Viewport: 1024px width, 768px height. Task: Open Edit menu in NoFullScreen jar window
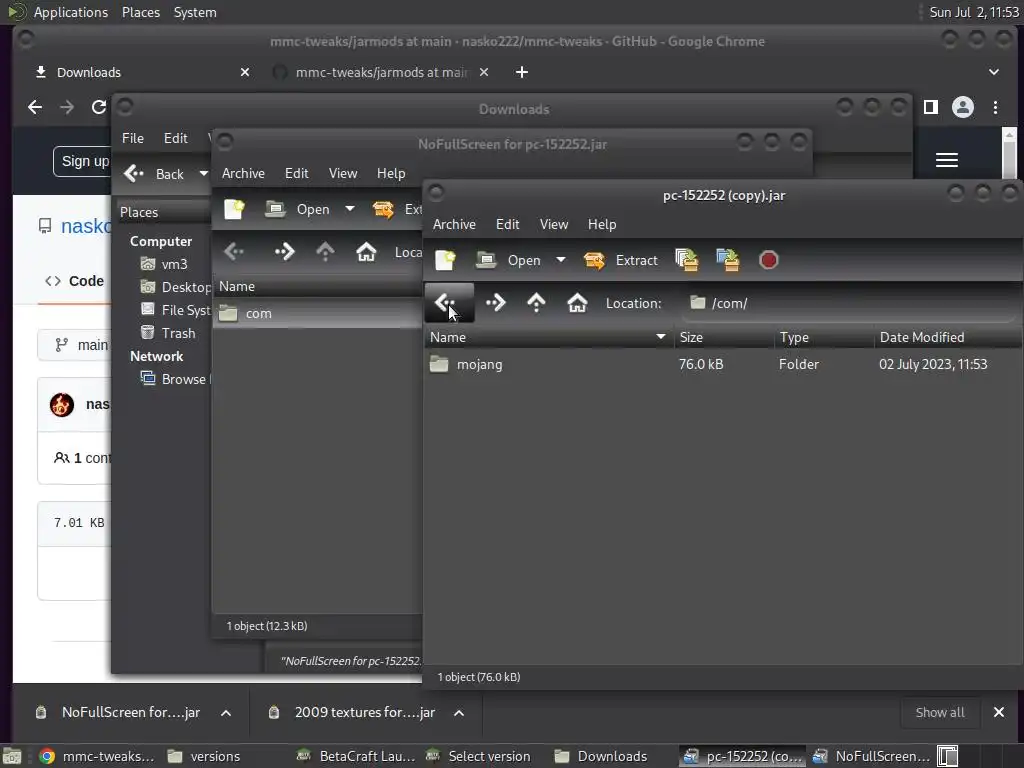[x=296, y=173]
